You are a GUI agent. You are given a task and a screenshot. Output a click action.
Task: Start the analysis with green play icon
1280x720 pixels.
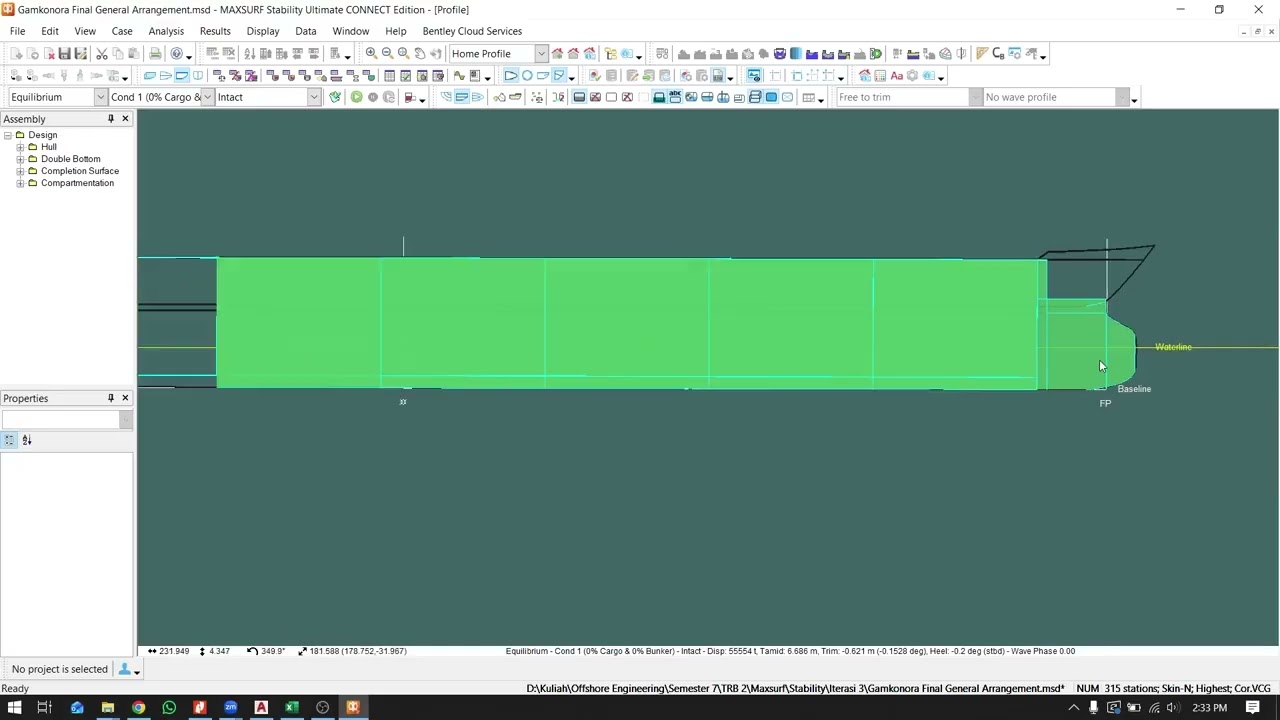(356, 97)
